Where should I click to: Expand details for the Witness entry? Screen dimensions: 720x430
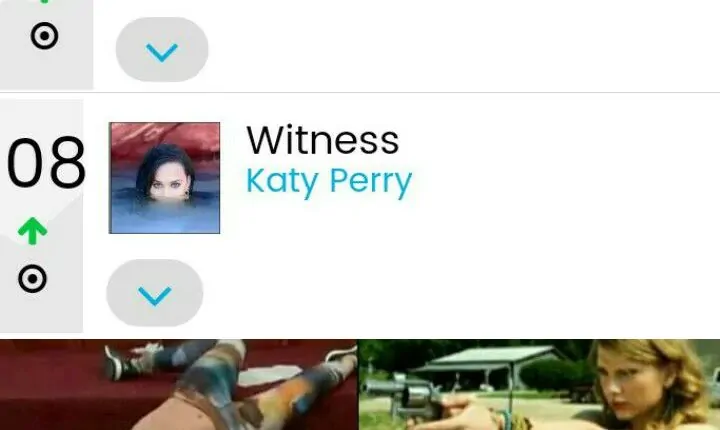(x=155, y=293)
